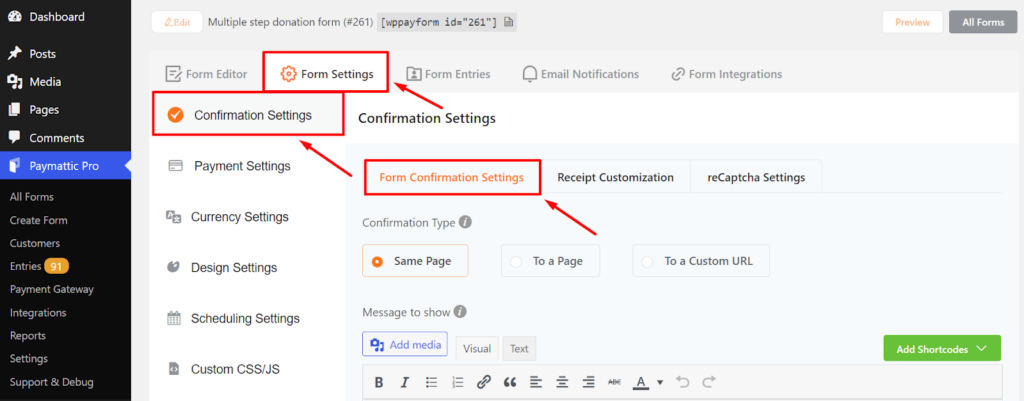Switch to the Form Entries tab
The image size is (1024, 401).
(448, 74)
